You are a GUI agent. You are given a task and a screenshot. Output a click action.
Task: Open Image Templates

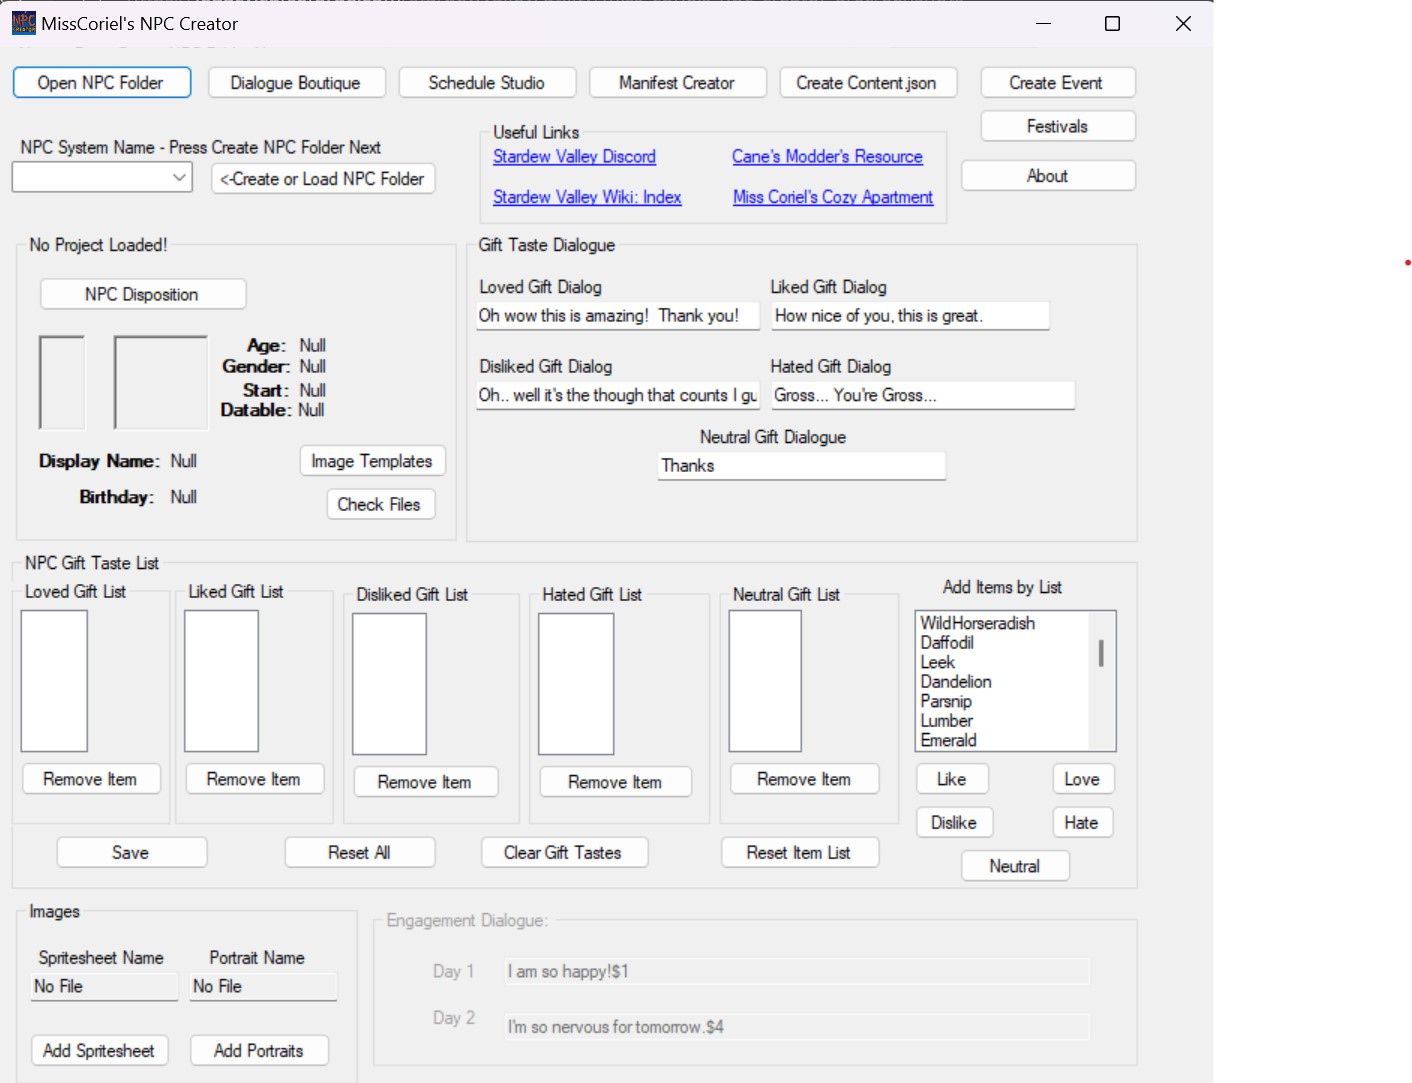coord(373,461)
